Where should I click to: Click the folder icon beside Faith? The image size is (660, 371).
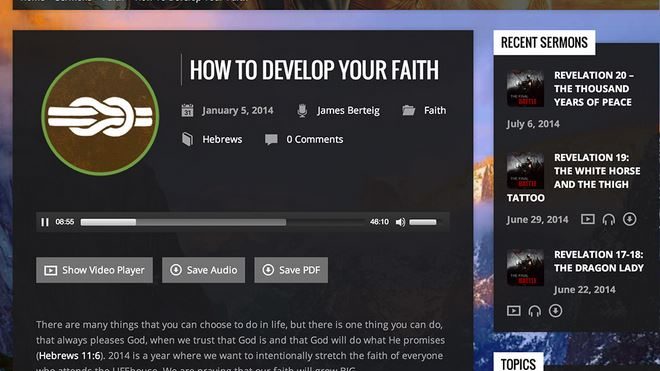(x=408, y=110)
